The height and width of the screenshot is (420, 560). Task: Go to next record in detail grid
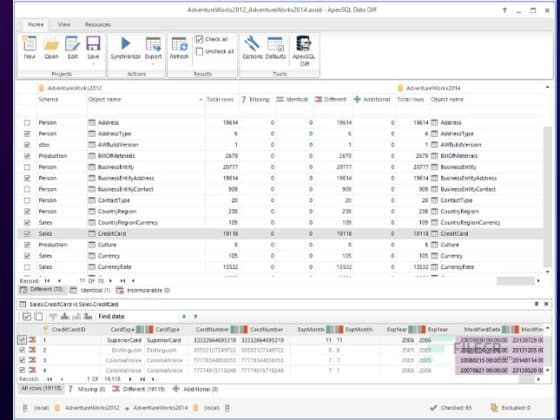tap(130, 379)
